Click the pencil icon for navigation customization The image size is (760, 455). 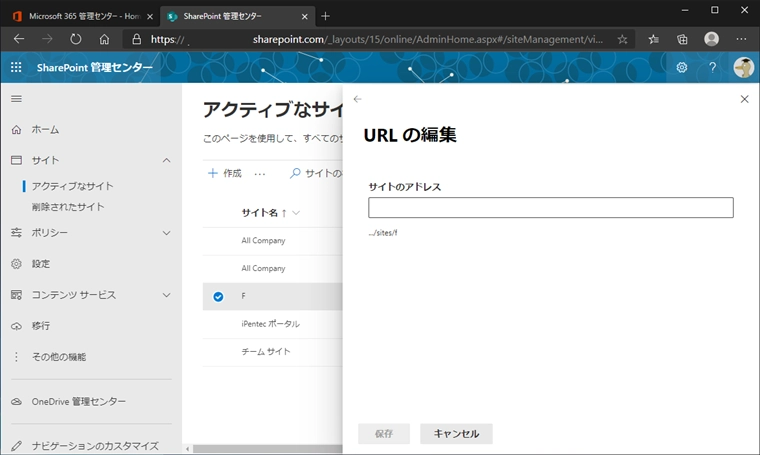(x=16, y=446)
